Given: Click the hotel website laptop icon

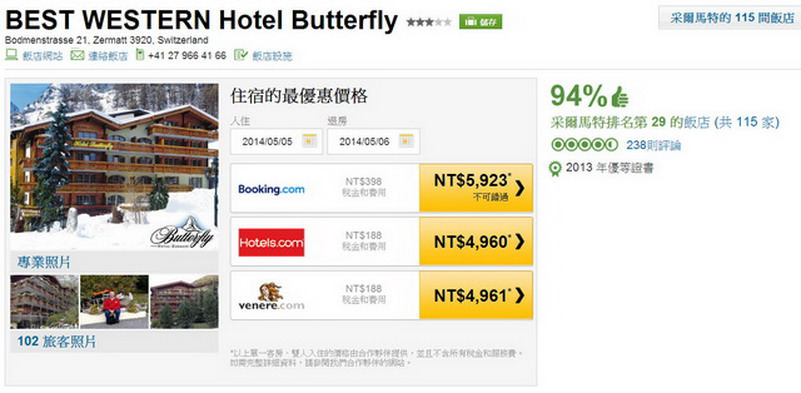Looking at the screenshot, I should [x=11, y=55].
